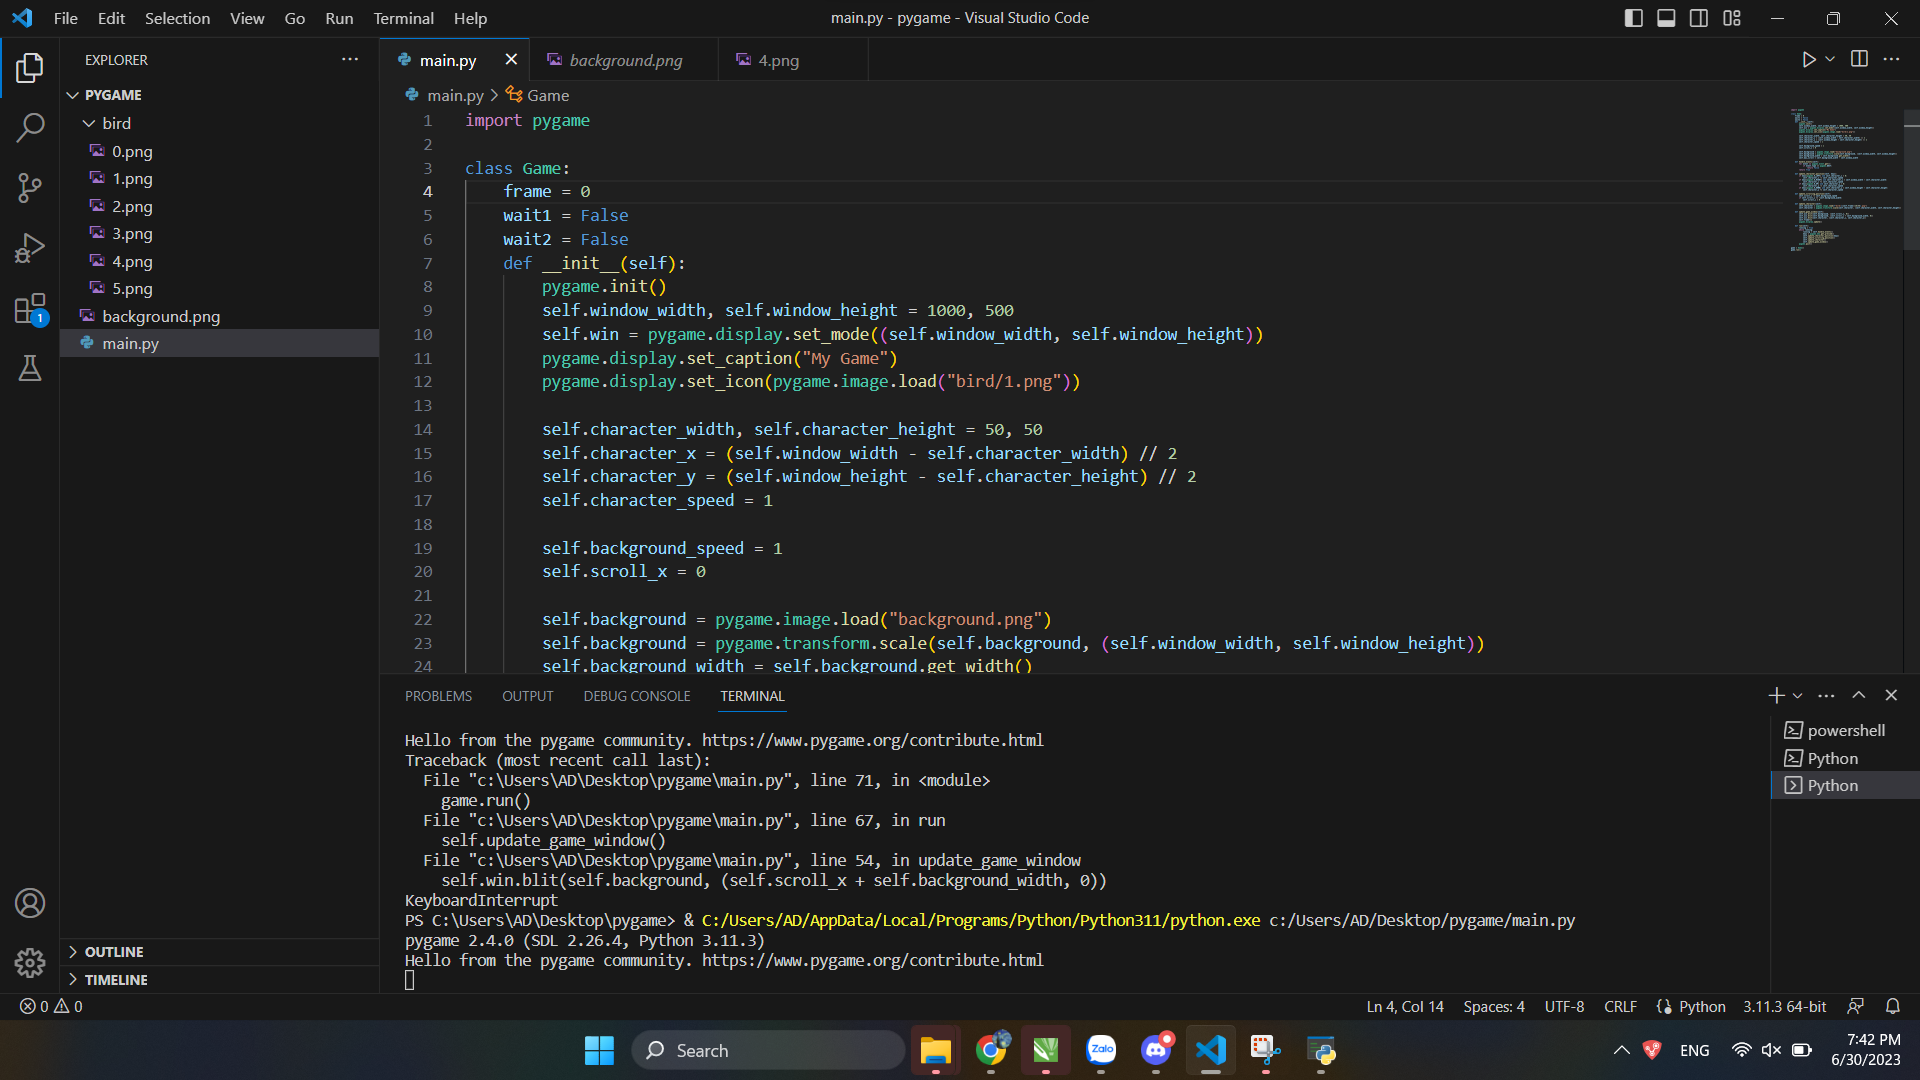Switch to the OUTPUT panel tab

[x=527, y=696]
